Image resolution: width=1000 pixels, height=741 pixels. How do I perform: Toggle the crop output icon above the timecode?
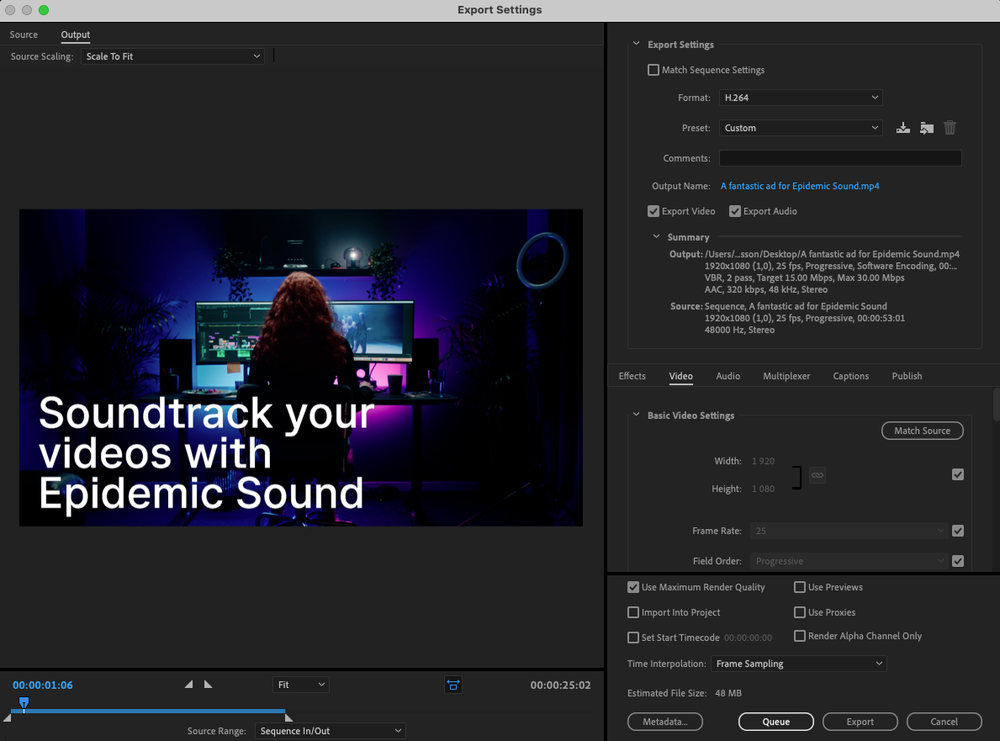[x=453, y=685]
